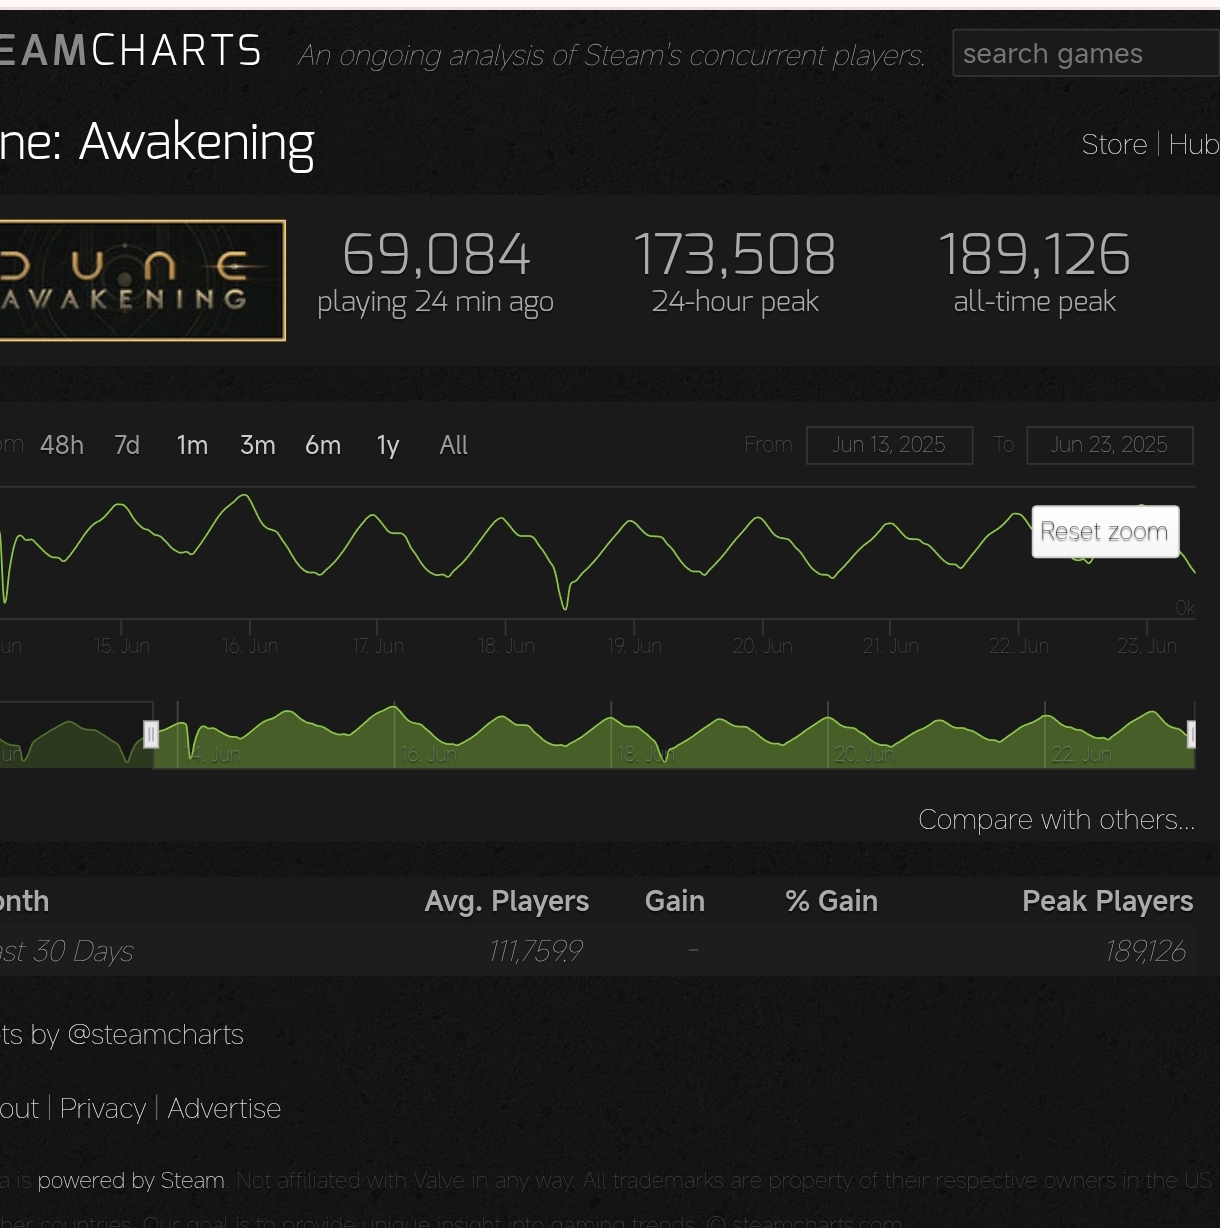Click the 173,508 24-hour peak figure
This screenshot has width=1220, height=1228.
[x=735, y=254]
